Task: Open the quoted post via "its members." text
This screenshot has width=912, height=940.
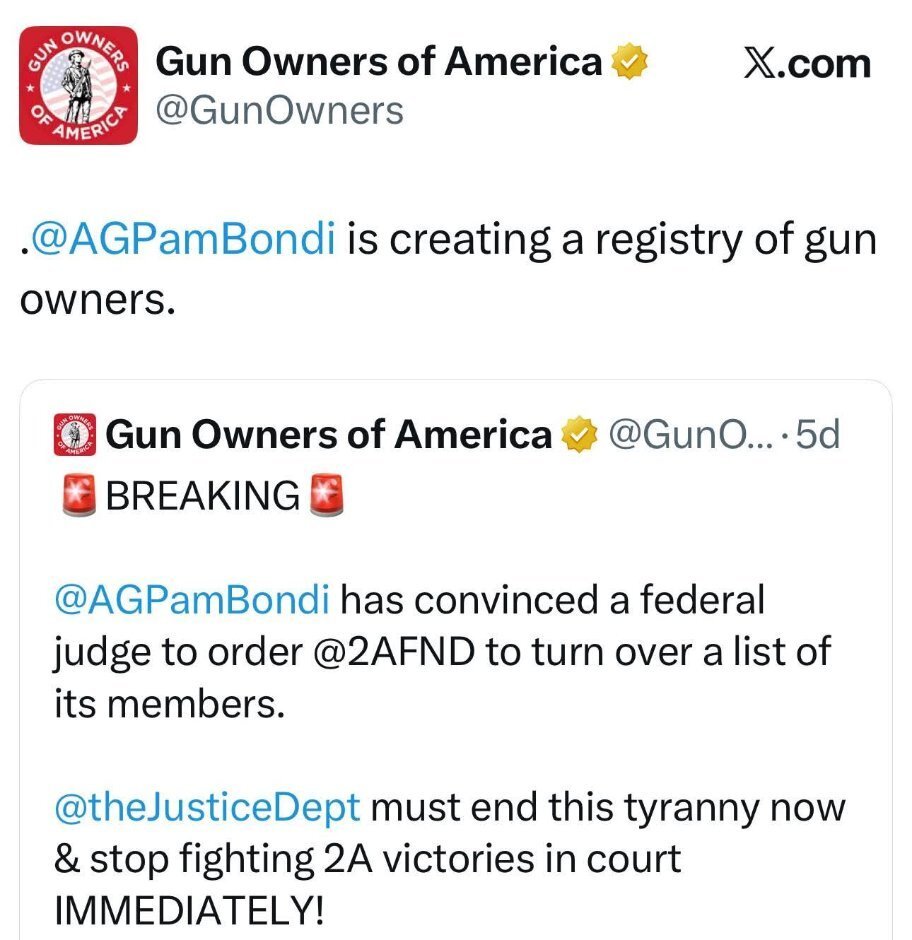Action: point(169,703)
